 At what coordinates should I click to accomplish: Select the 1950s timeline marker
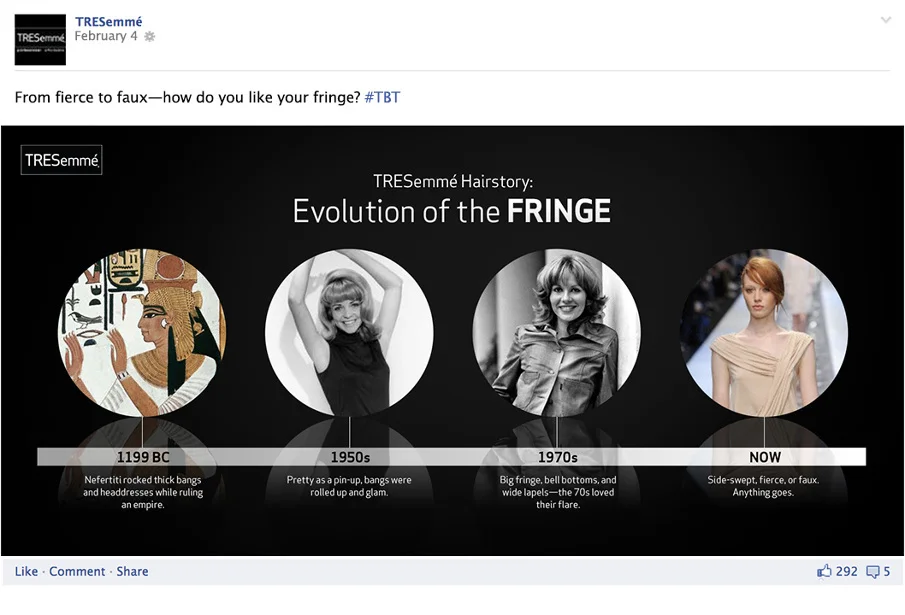tap(350, 457)
